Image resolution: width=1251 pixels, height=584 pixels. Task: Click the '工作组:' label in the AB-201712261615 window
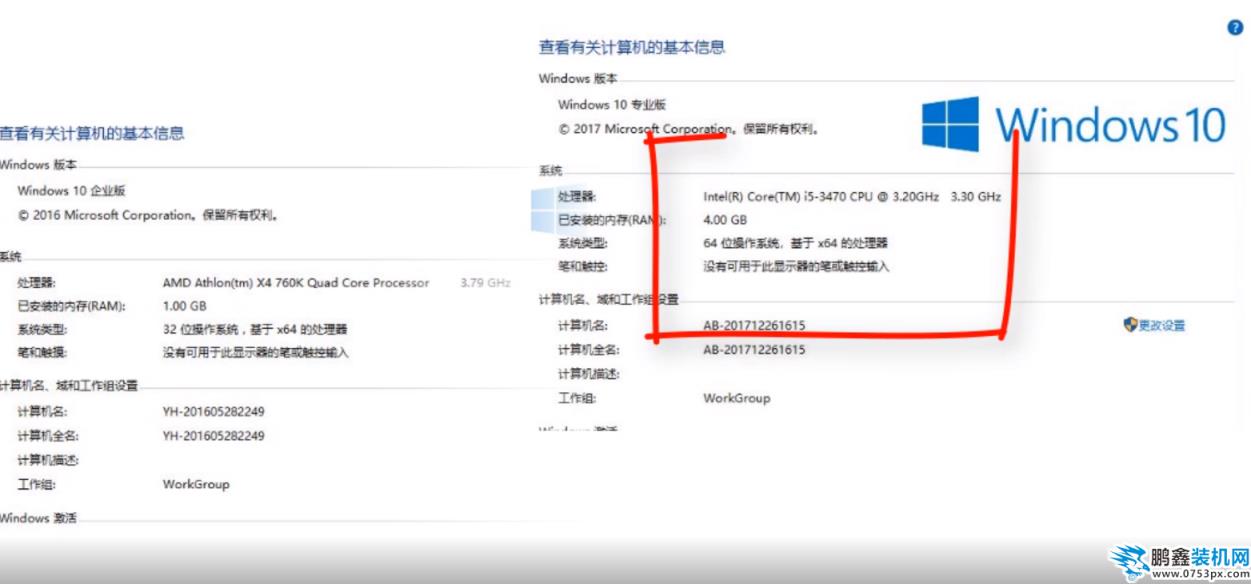pyautogui.click(x=577, y=398)
